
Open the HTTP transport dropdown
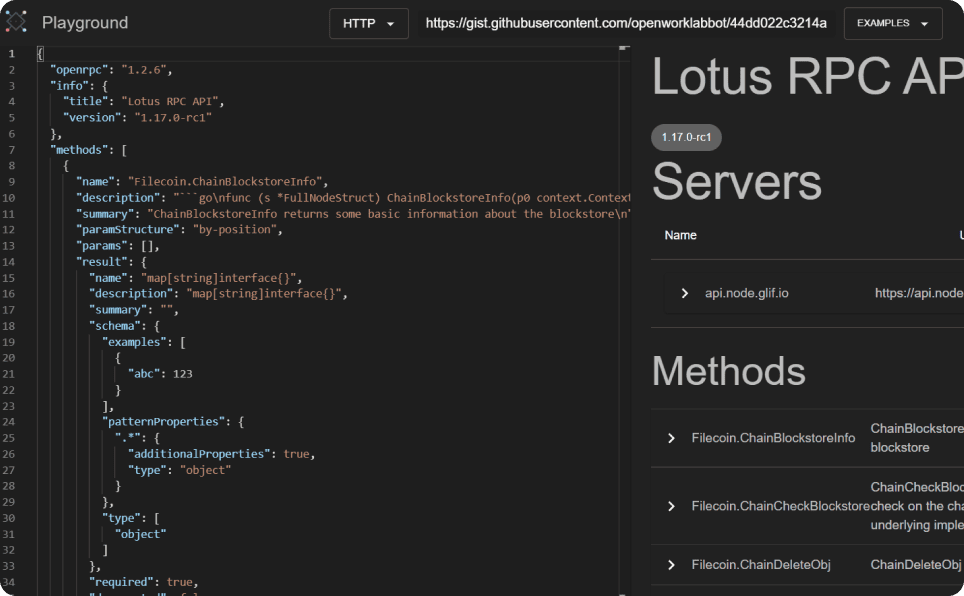point(368,23)
